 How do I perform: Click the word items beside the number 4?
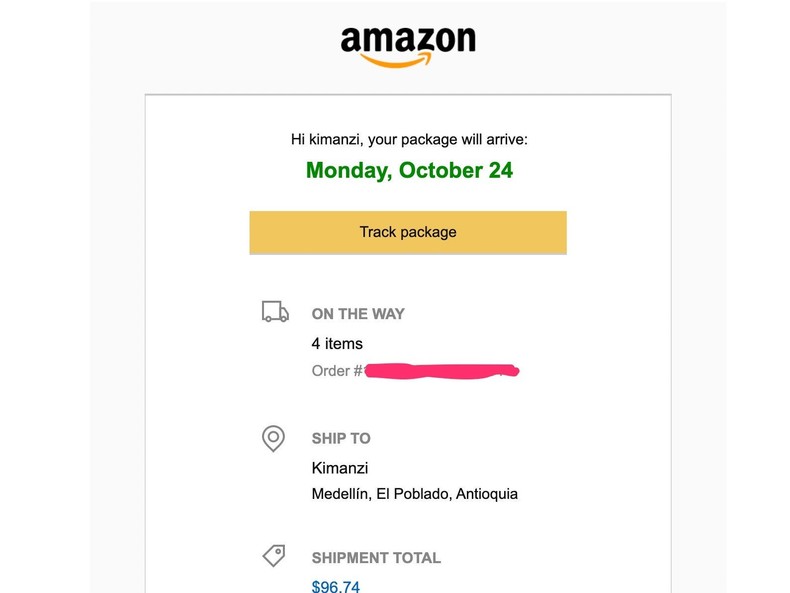click(x=344, y=344)
